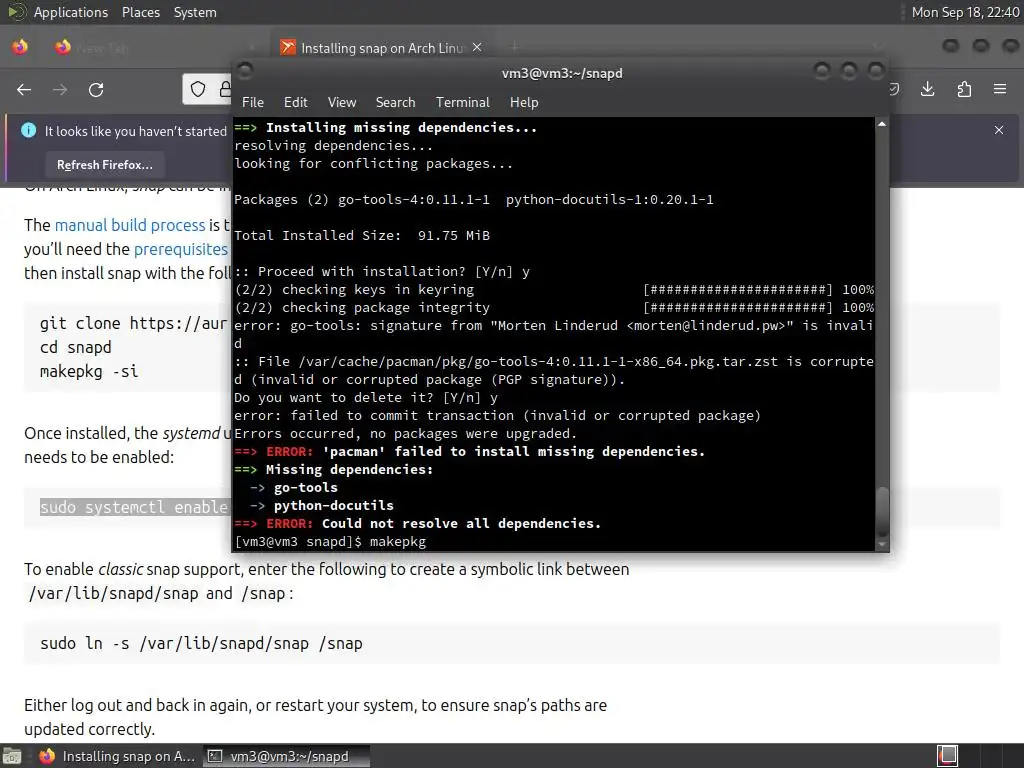The height and width of the screenshot is (768, 1024).
Task: Open Firefox extensions puzzle icon
Action: coord(964,89)
